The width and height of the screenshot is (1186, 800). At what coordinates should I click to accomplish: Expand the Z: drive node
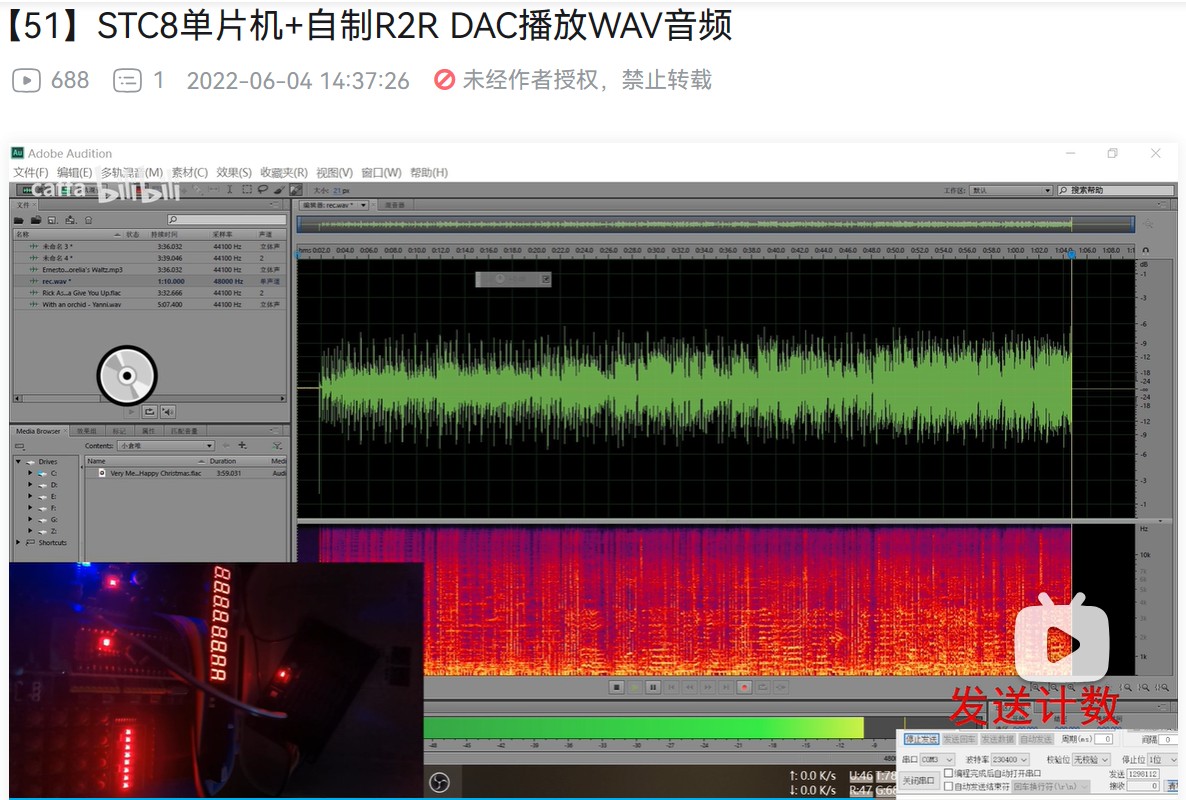[30, 532]
